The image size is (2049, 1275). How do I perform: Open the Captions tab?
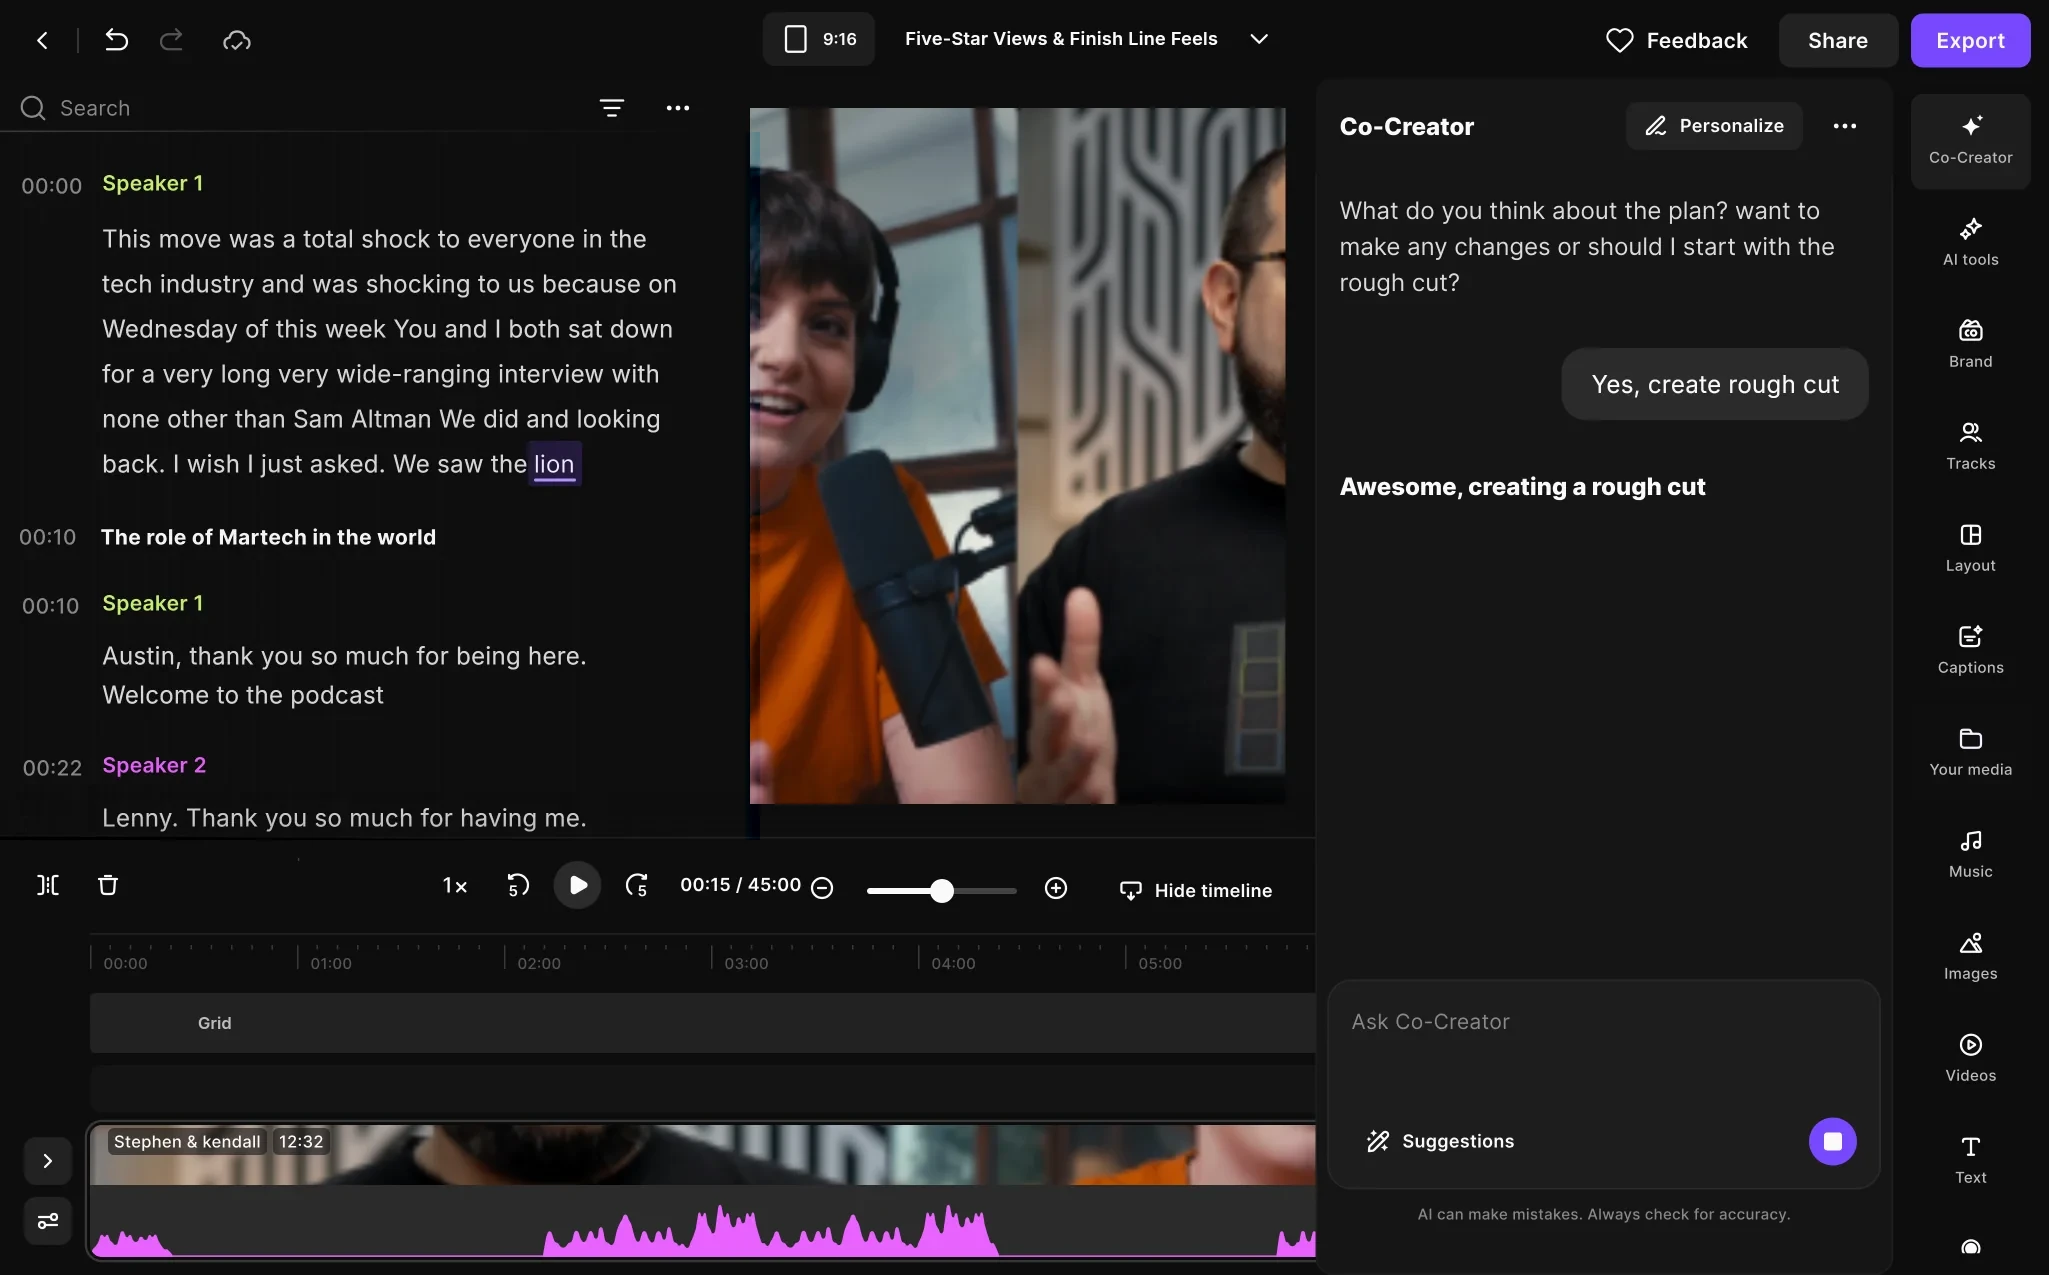pos(1970,651)
